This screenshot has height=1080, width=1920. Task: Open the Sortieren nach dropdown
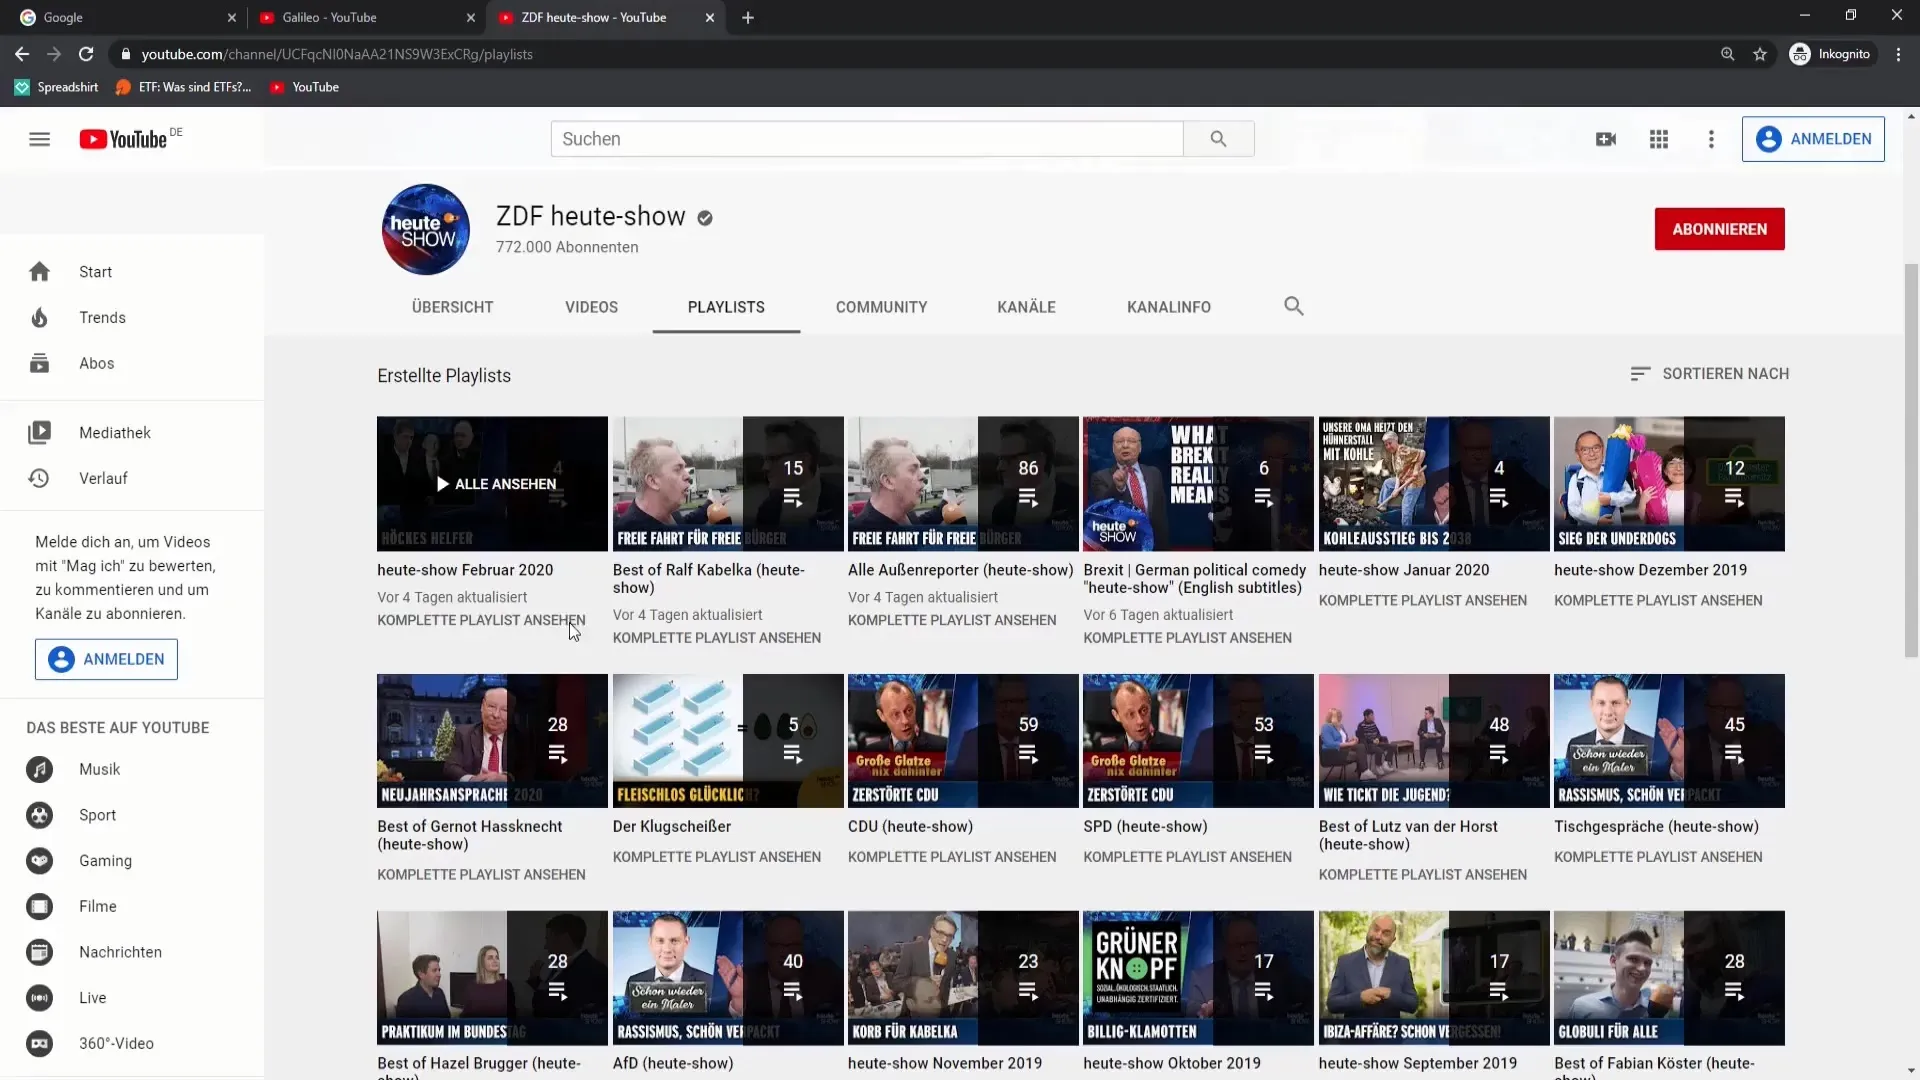pos(1709,374)
